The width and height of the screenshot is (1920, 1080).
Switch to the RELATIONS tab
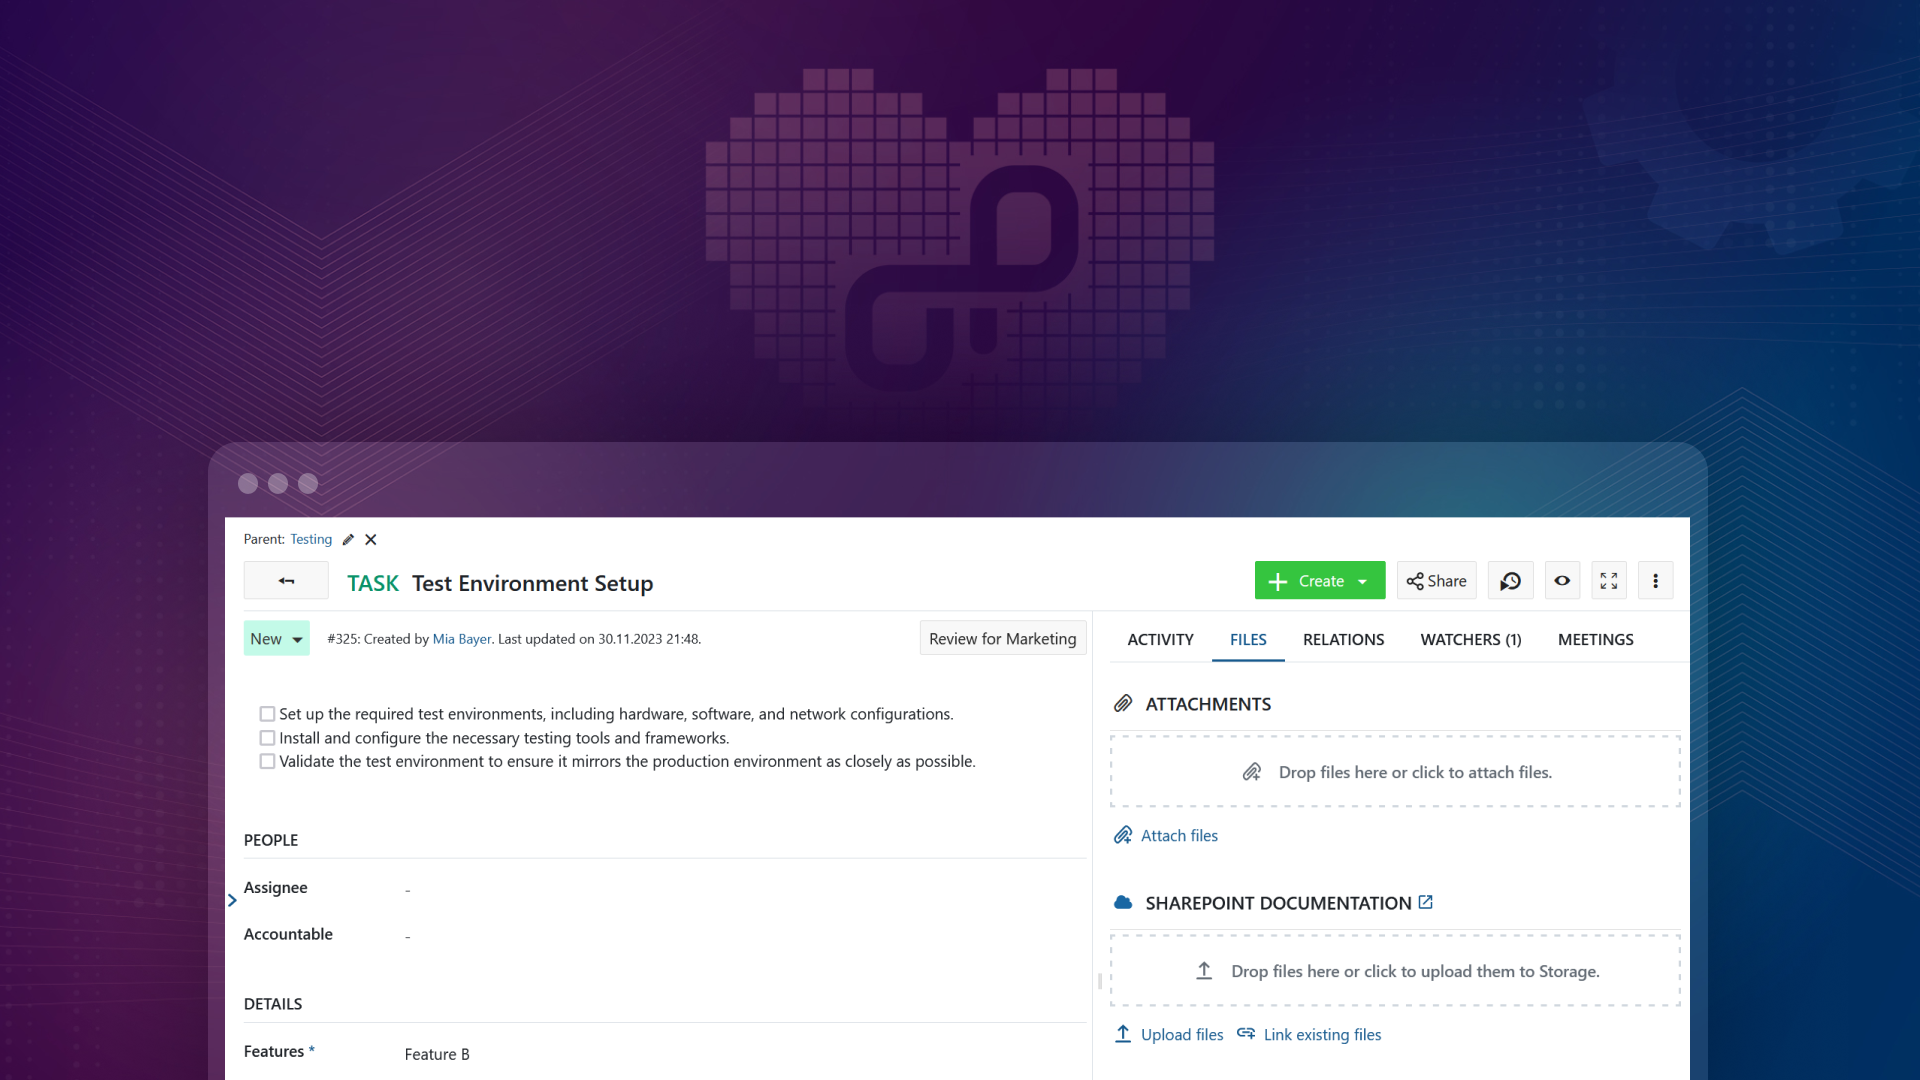(1342, 638)
